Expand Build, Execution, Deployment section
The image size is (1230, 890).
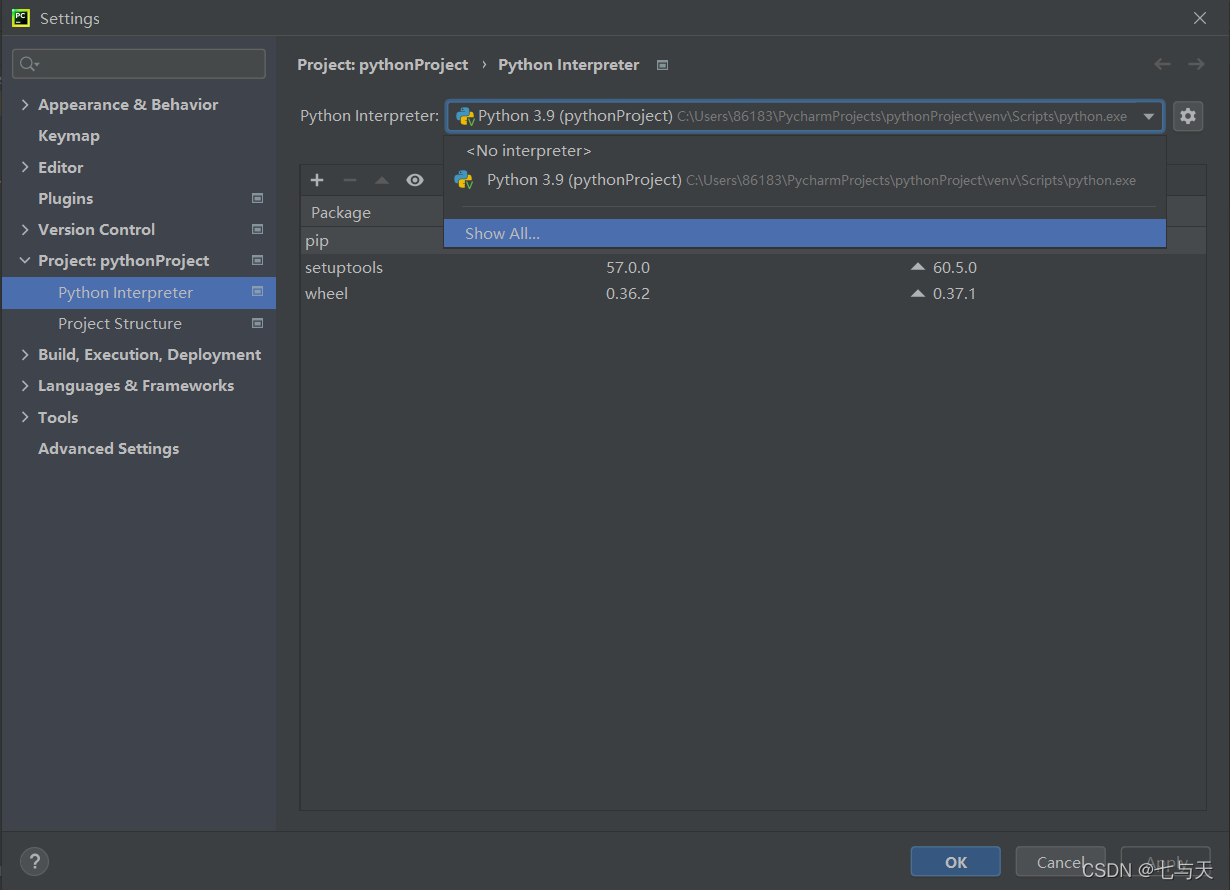[x=25, y=354]
